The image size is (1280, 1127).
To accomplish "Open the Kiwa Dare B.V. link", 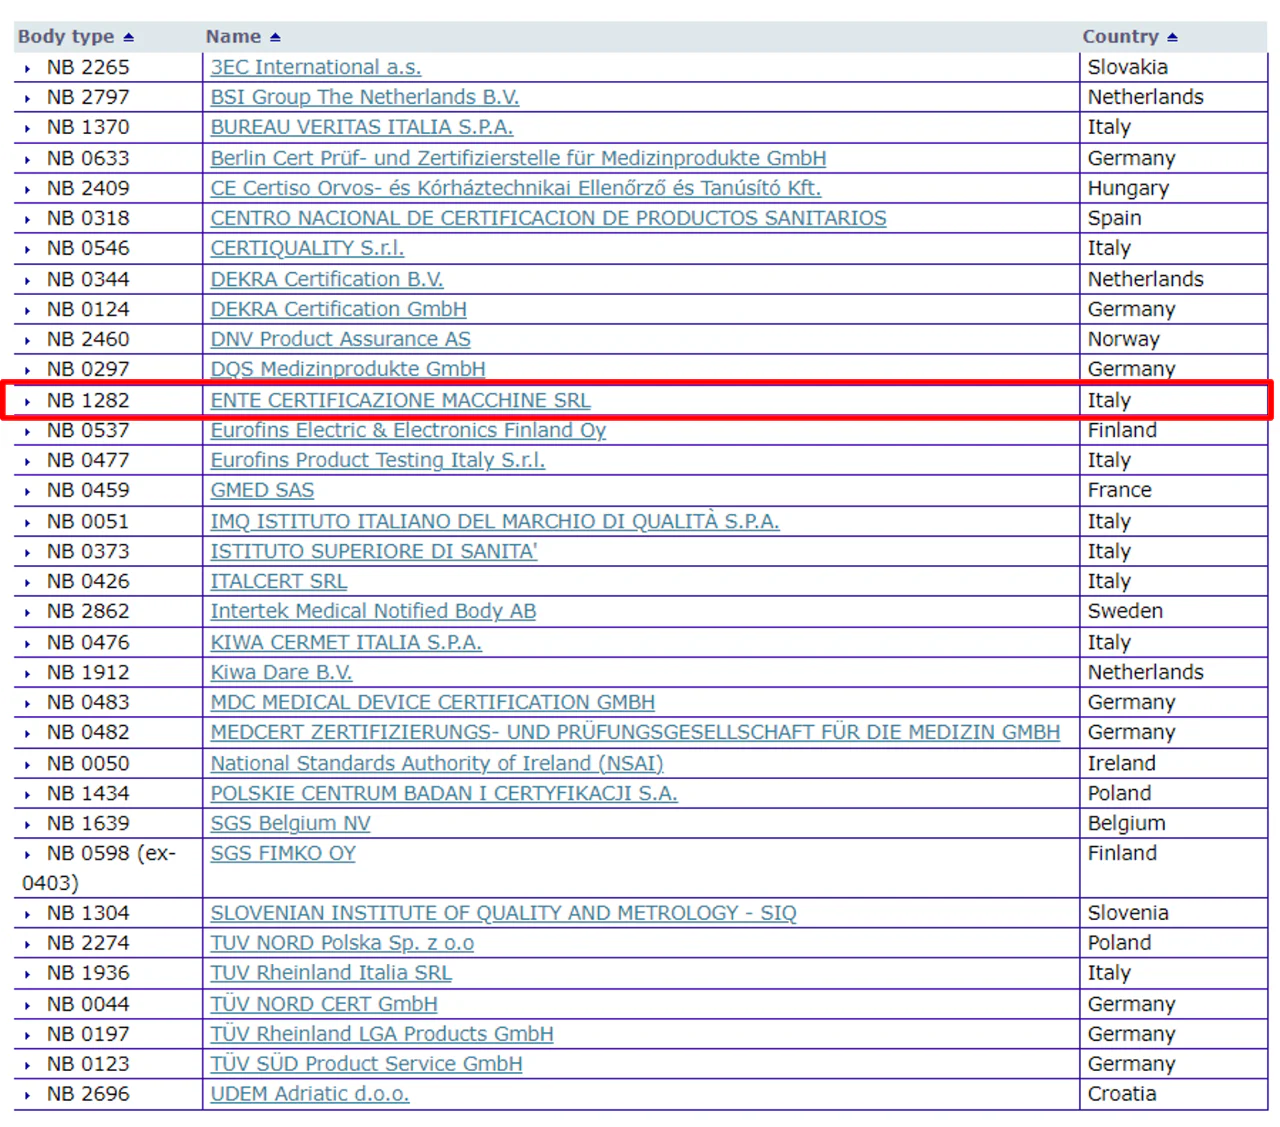I will [281, 672].
